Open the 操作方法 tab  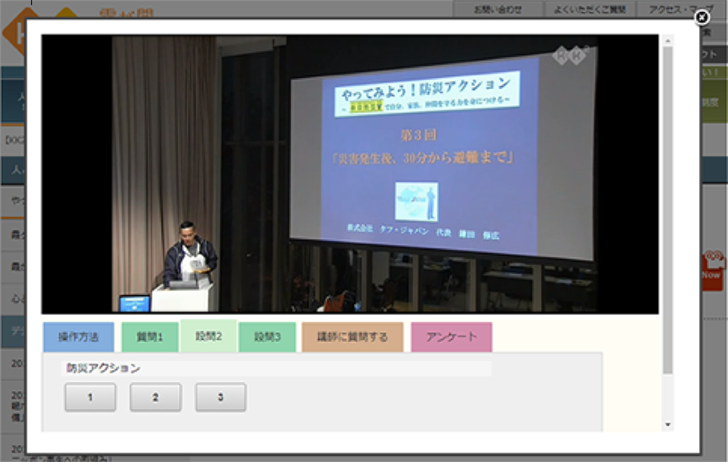click(x=78, y=337)
